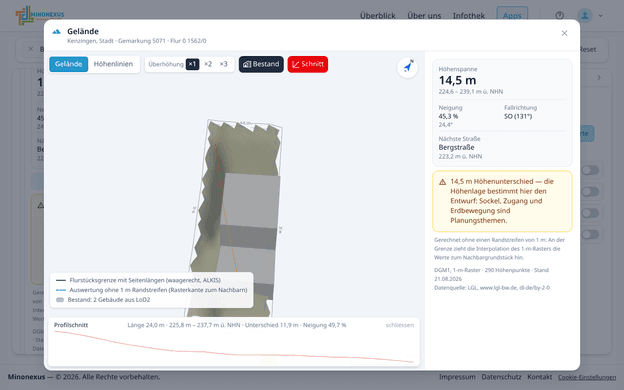This screenshot has width=624, height=390.
Task: Click the Auswertung ohne 1 m Randstreifen legend entry
Action: click(x=151, y=290)
